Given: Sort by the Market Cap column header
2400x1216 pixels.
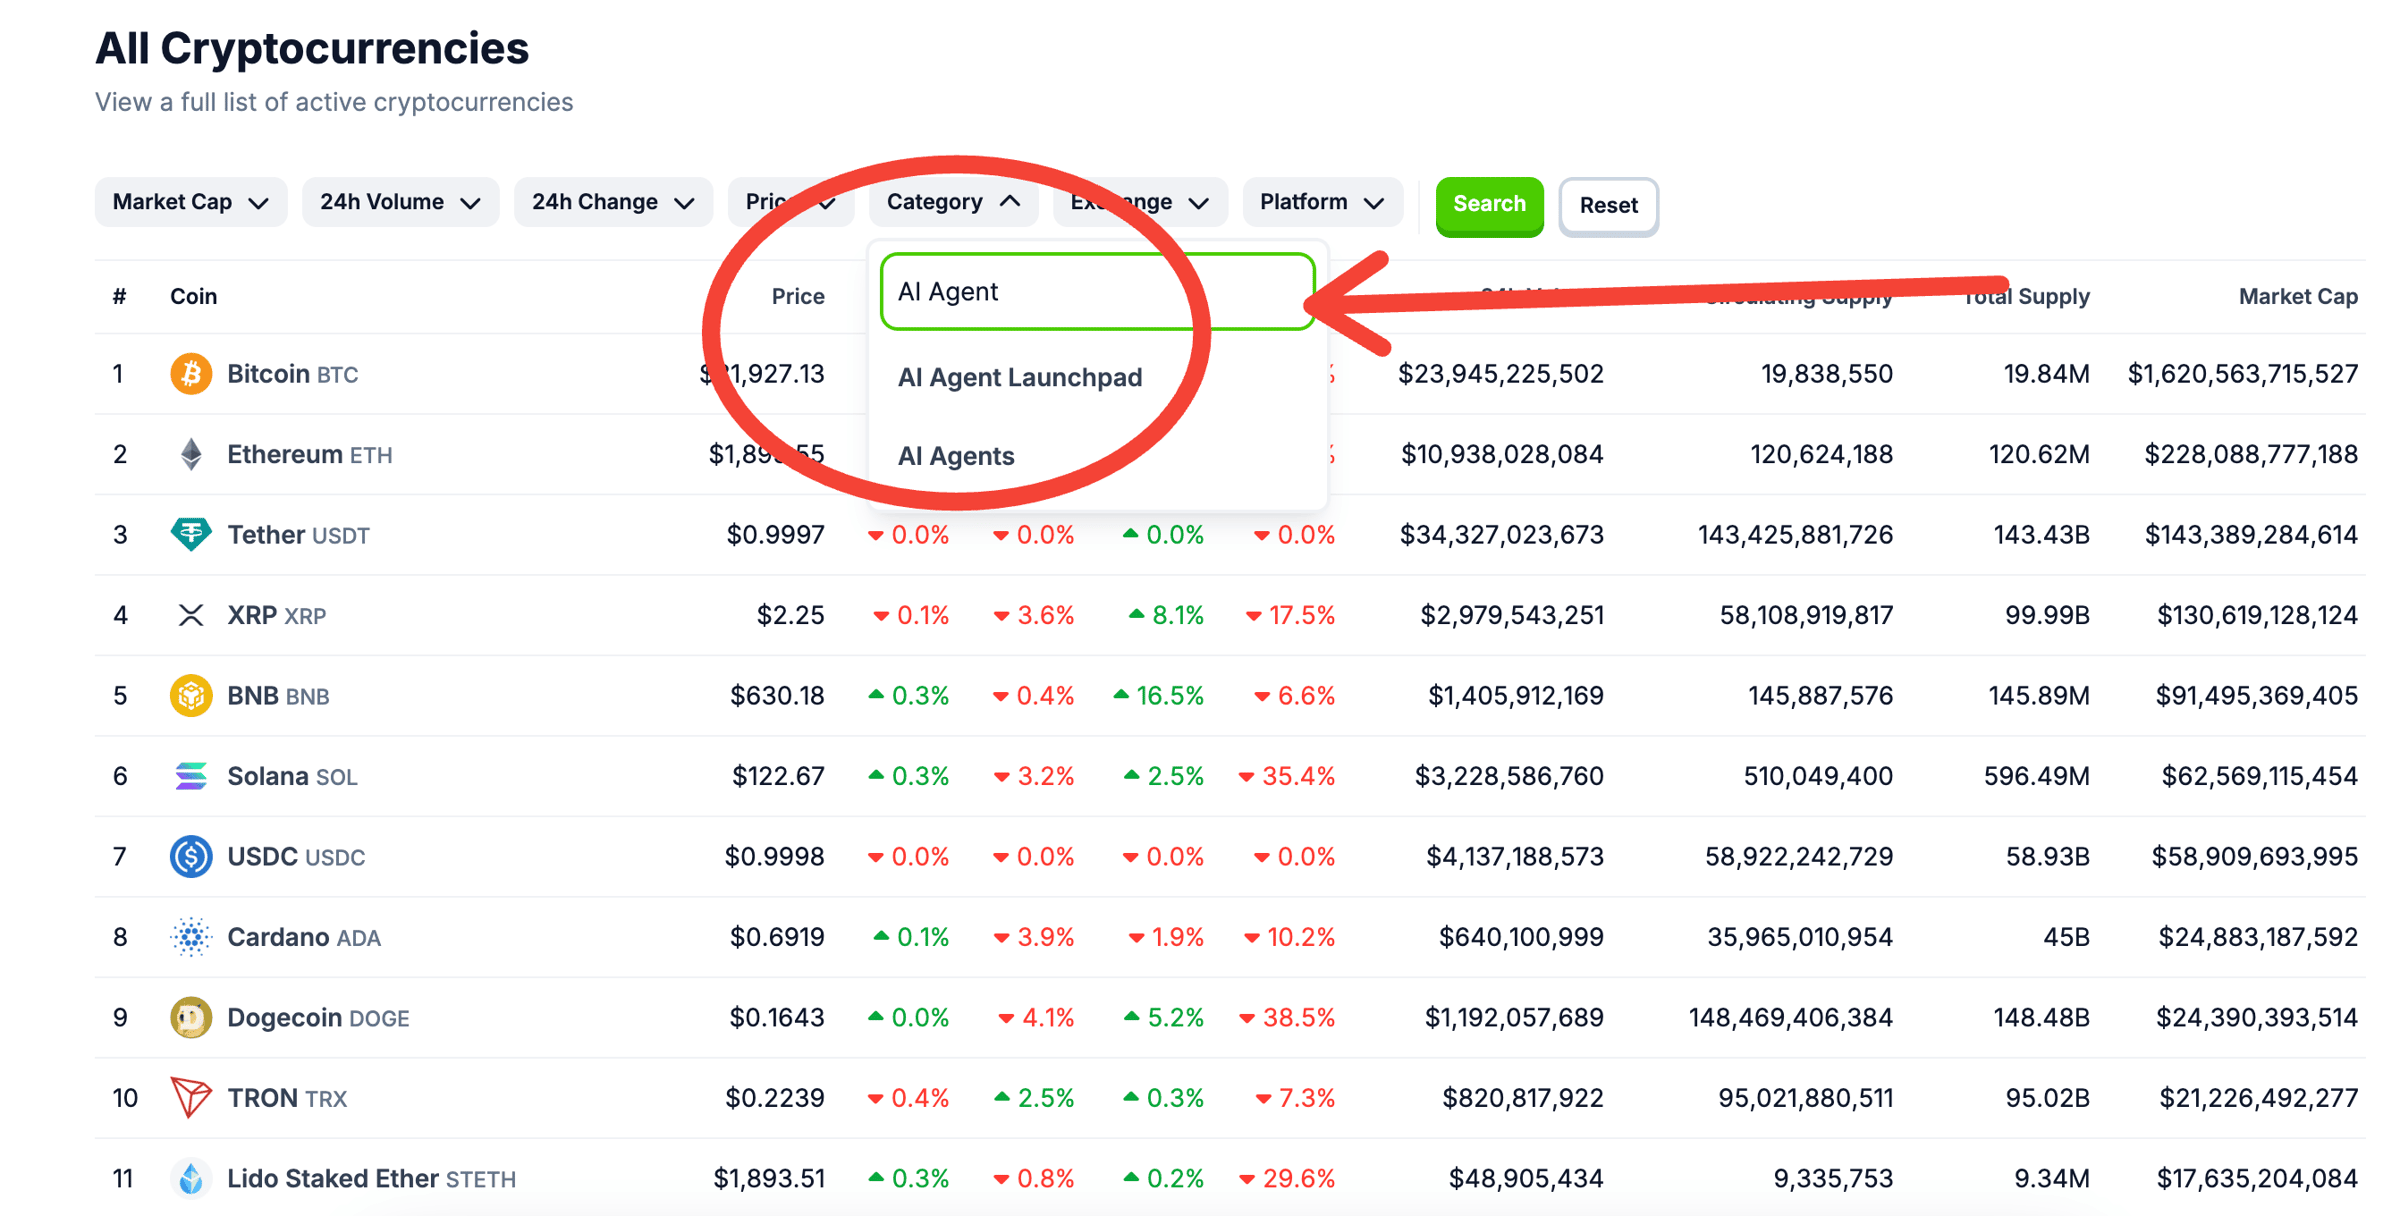Looking at the screenshot, I should pyautogui.click(x=2298, y=297).
